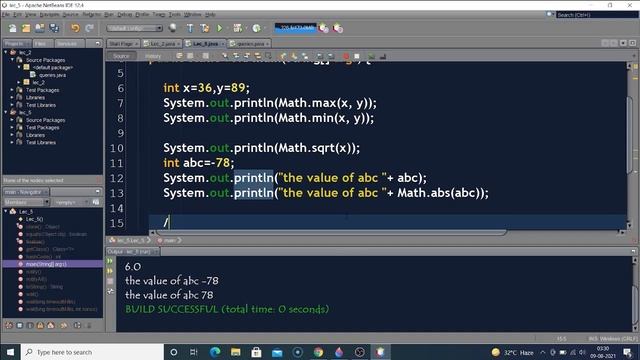Collapse Lec_5 class node in Navigator
Screen dimensions: 640x360
(x=6, y=211)
